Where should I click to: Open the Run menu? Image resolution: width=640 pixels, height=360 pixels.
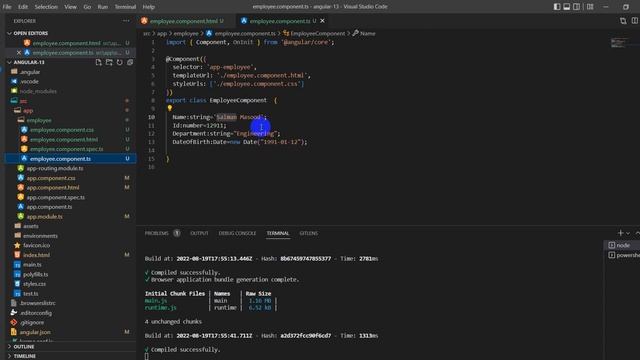click(x=102, y=7)
